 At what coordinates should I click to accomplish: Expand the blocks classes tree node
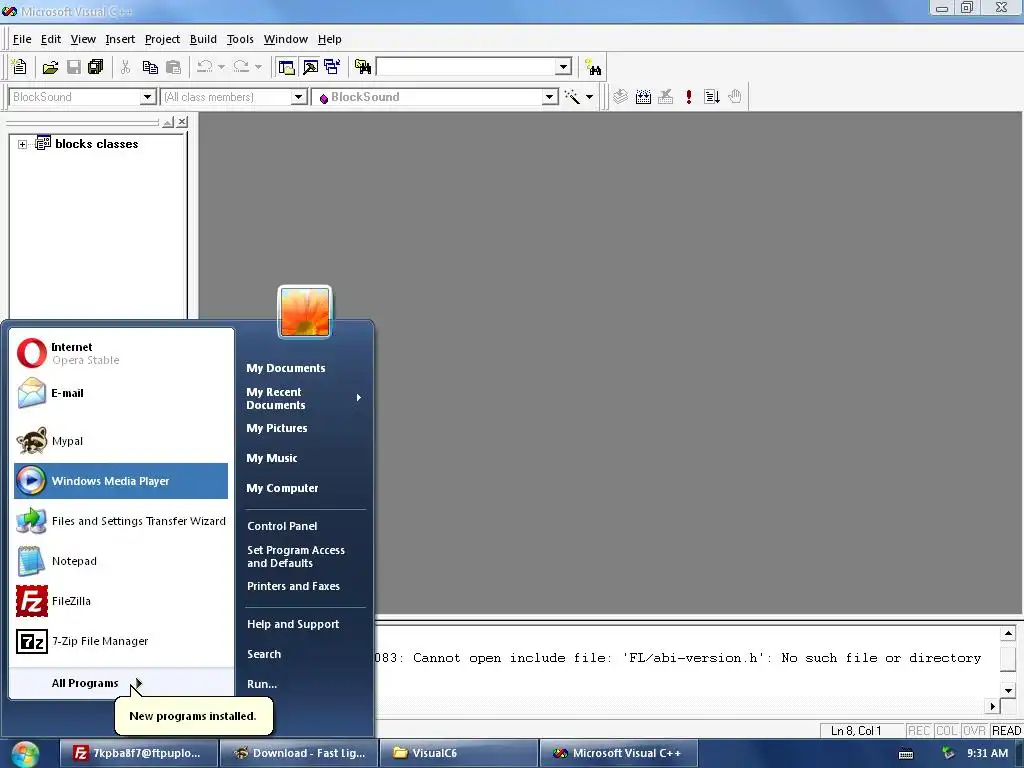(22, 144)
